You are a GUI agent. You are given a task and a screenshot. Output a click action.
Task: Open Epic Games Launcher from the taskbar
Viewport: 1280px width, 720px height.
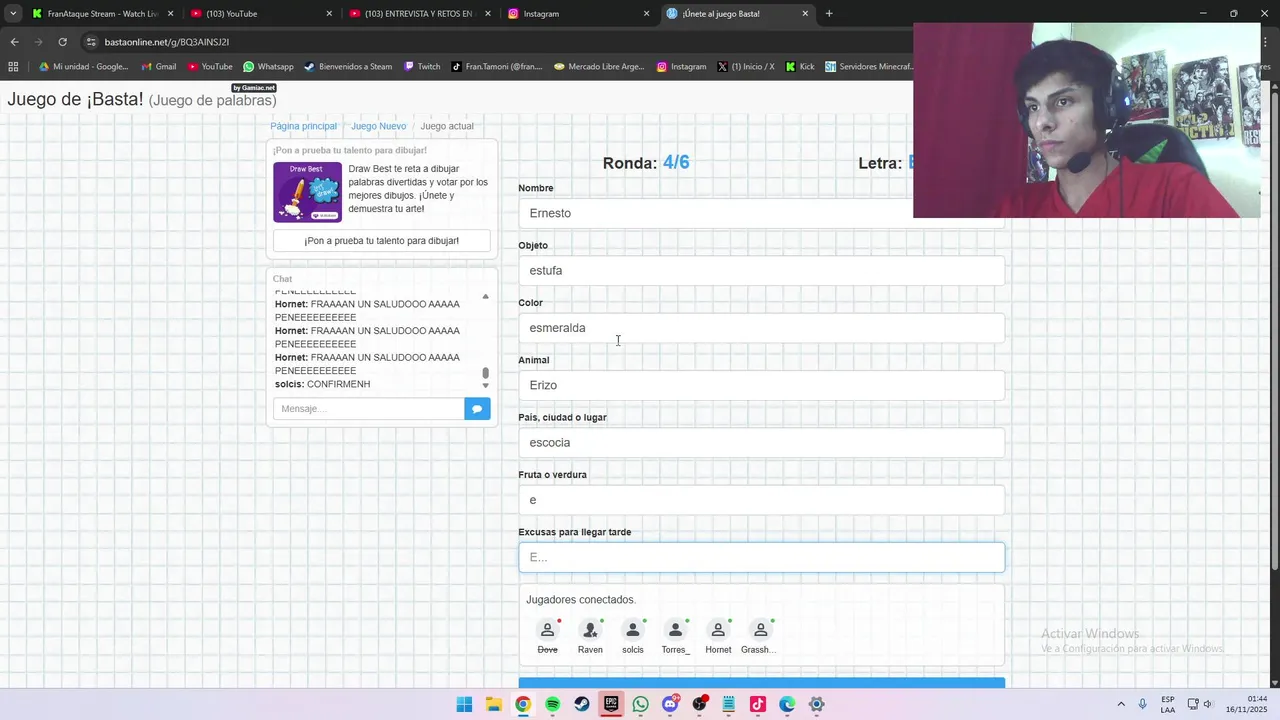pyautogui.click(x=611, y=704)
